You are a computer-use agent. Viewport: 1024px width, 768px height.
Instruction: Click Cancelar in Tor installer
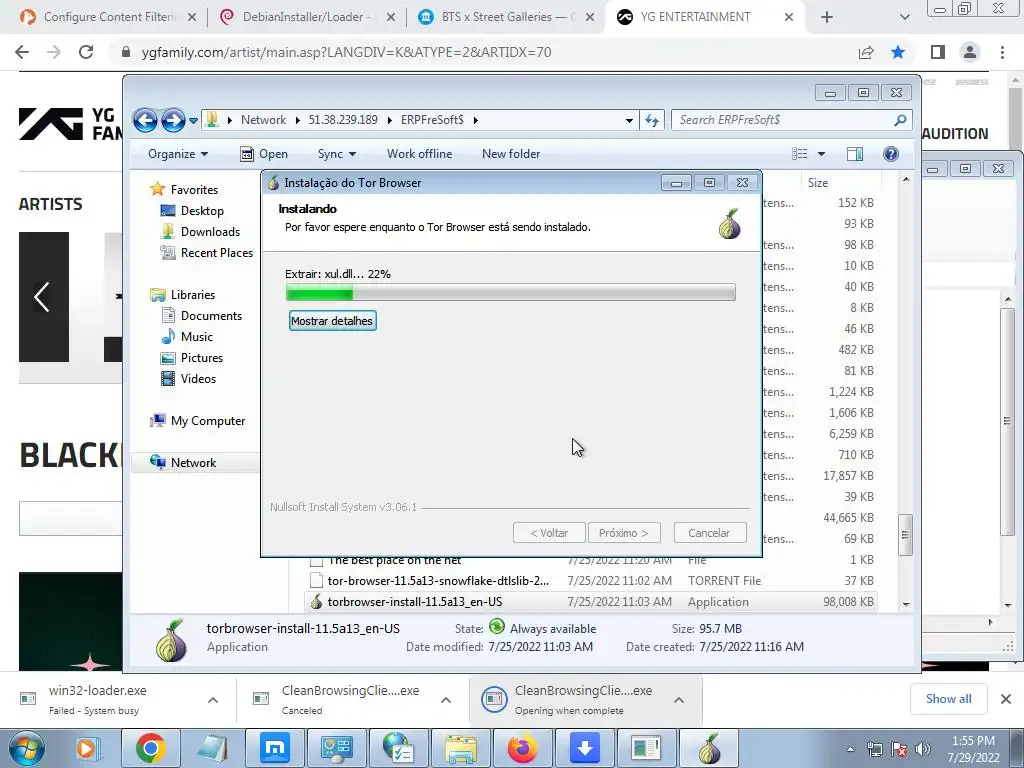click(709, 533)
